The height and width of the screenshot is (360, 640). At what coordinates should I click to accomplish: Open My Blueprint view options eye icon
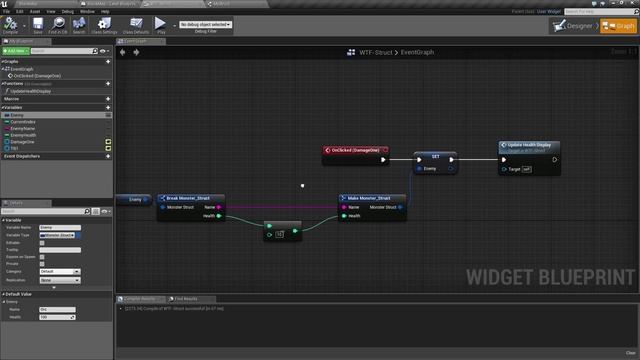coord(104,51)
